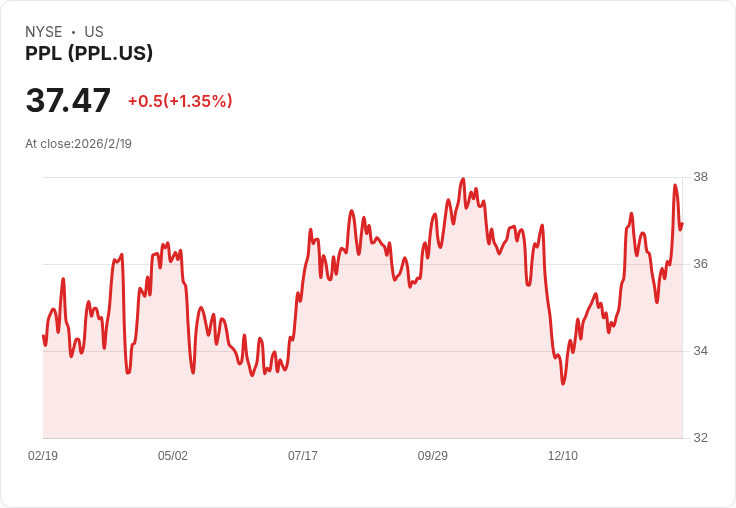Click the 38 y-axis price label
The height and width of the screenshot is (508, 736).
point(700,177)
